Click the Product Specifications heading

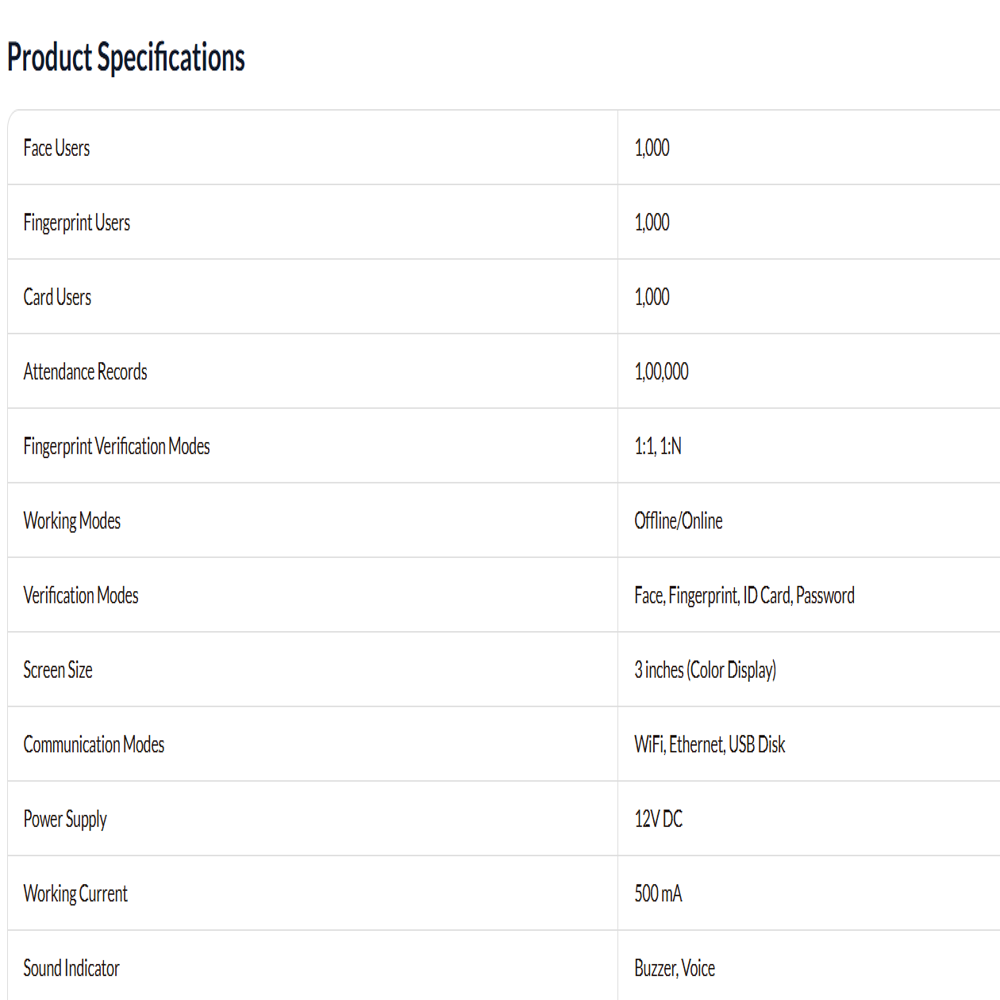click(x=126, y=57)
